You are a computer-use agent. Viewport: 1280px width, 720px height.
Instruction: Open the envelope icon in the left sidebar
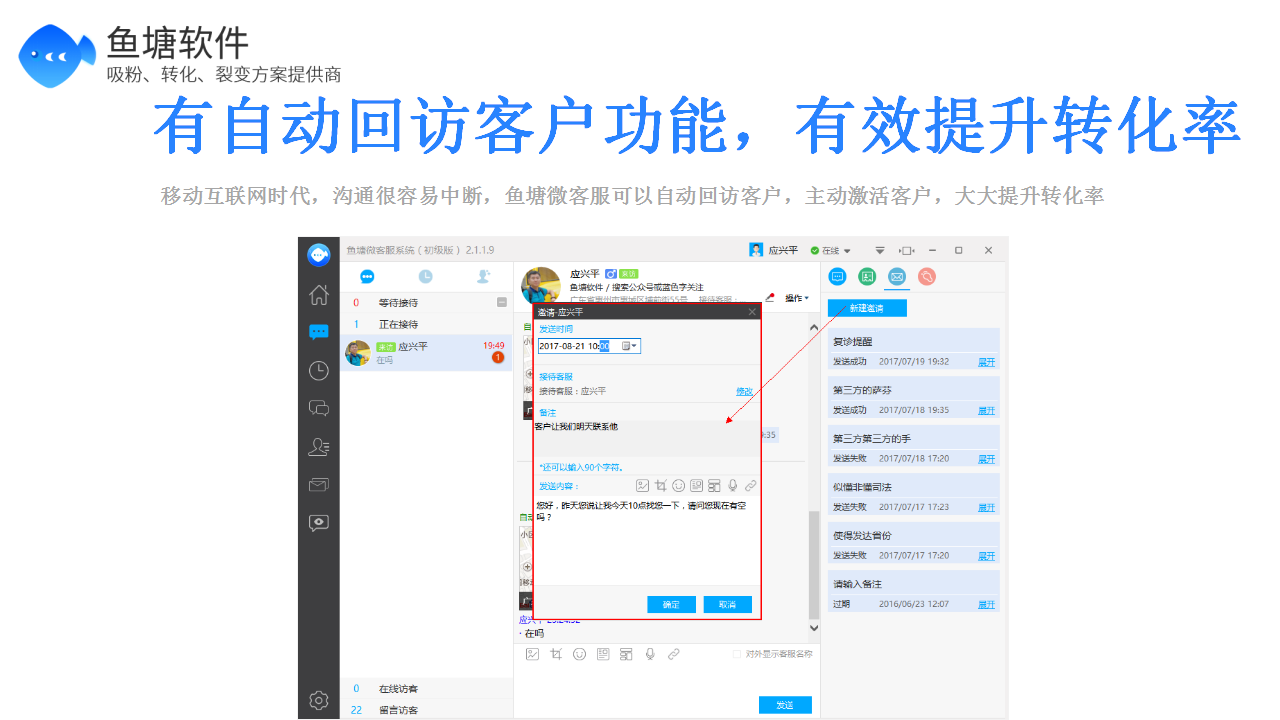coord(319,485)
